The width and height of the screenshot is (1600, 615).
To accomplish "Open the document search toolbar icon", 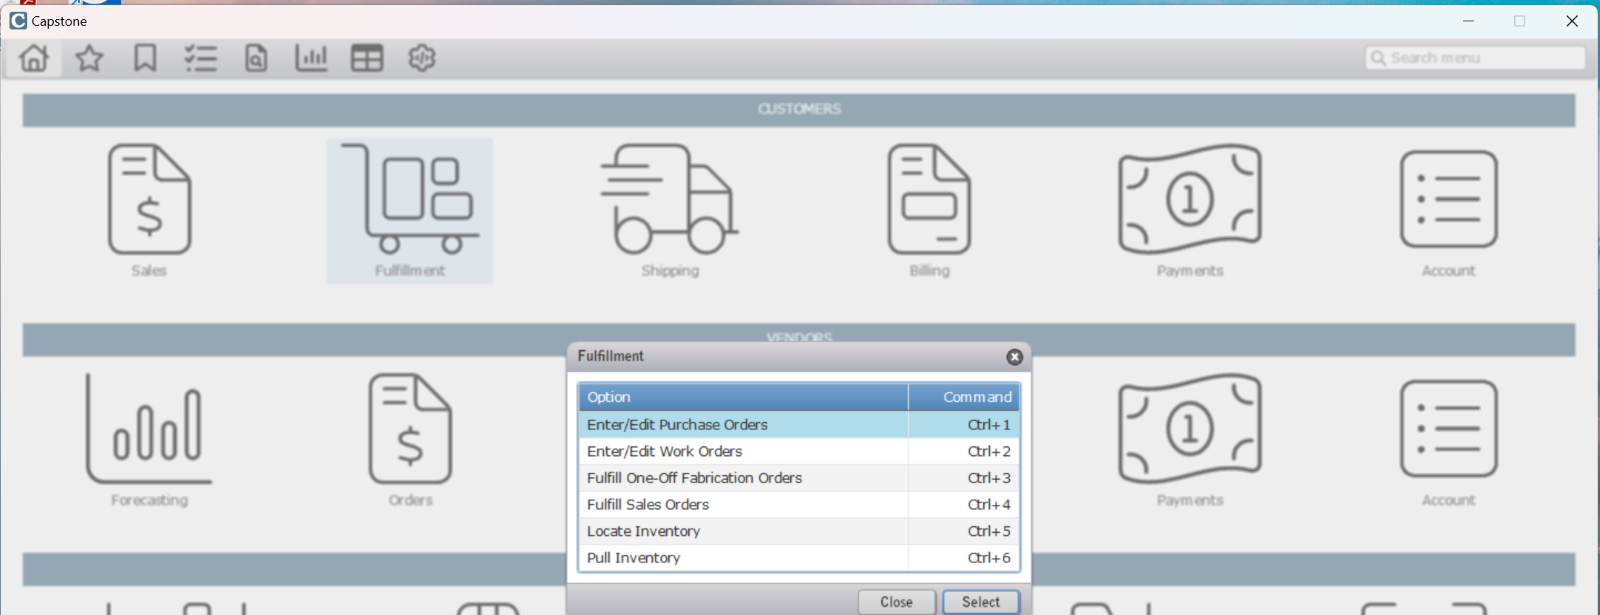I will coord(256,58).
